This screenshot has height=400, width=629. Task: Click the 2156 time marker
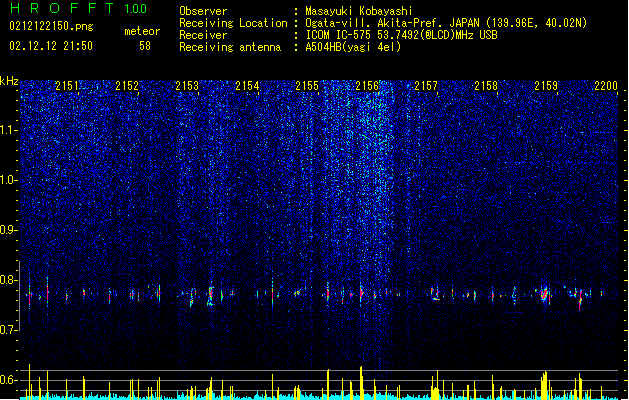(x=367, y=85)
